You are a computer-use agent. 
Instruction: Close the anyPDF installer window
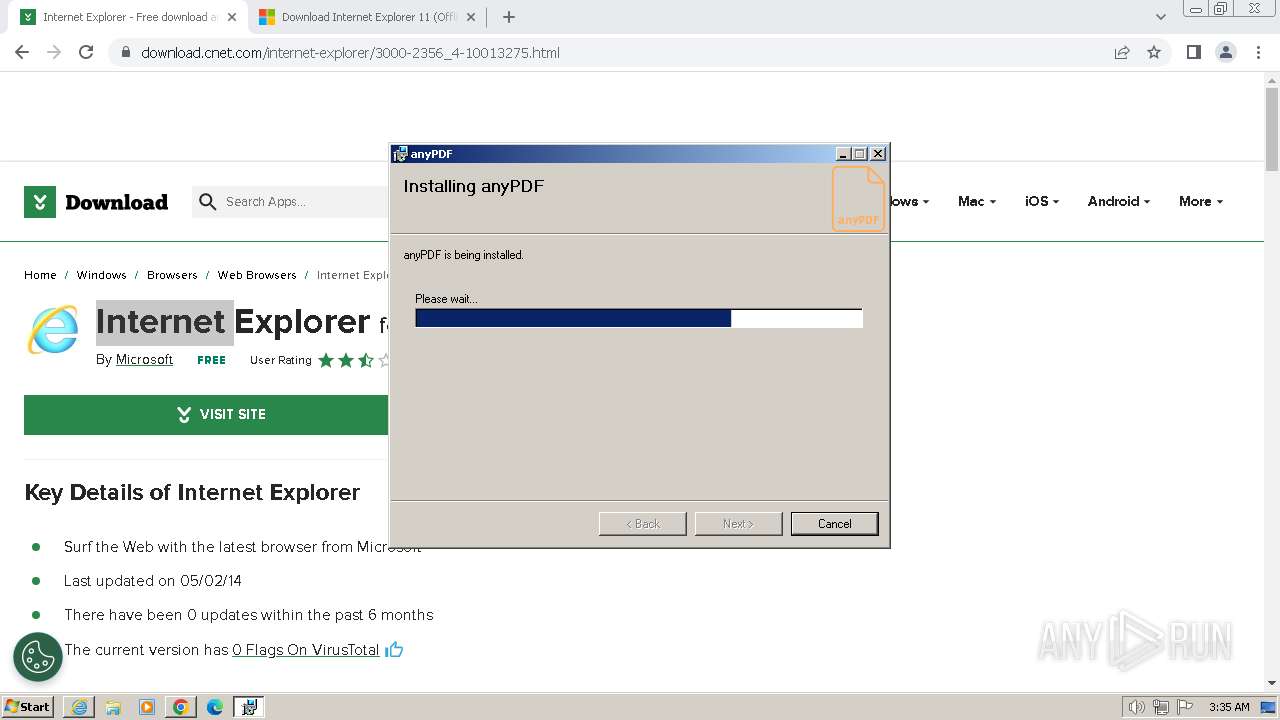point(878,154)
